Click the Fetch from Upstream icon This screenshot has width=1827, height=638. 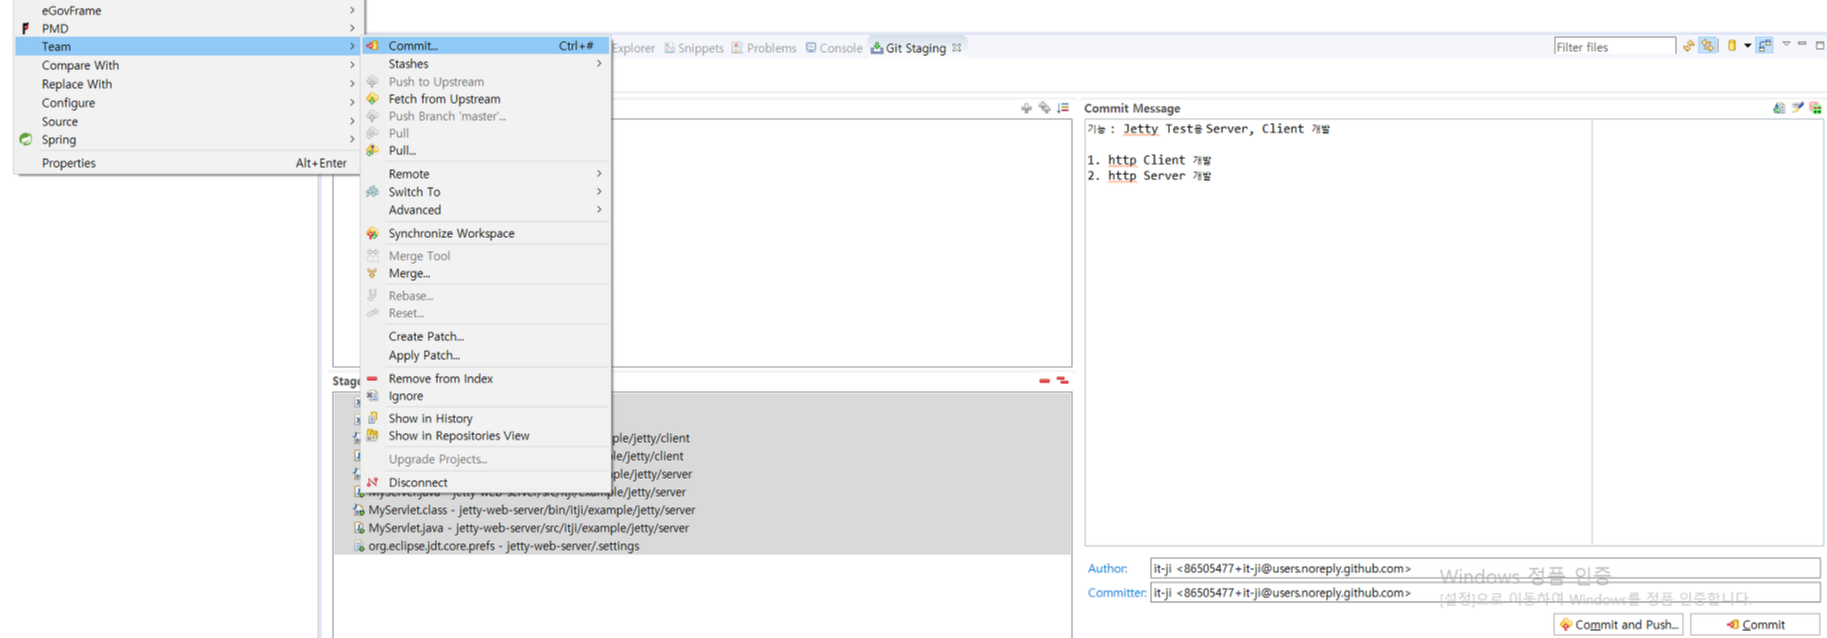pyautogui.click(x=372, y=99)
